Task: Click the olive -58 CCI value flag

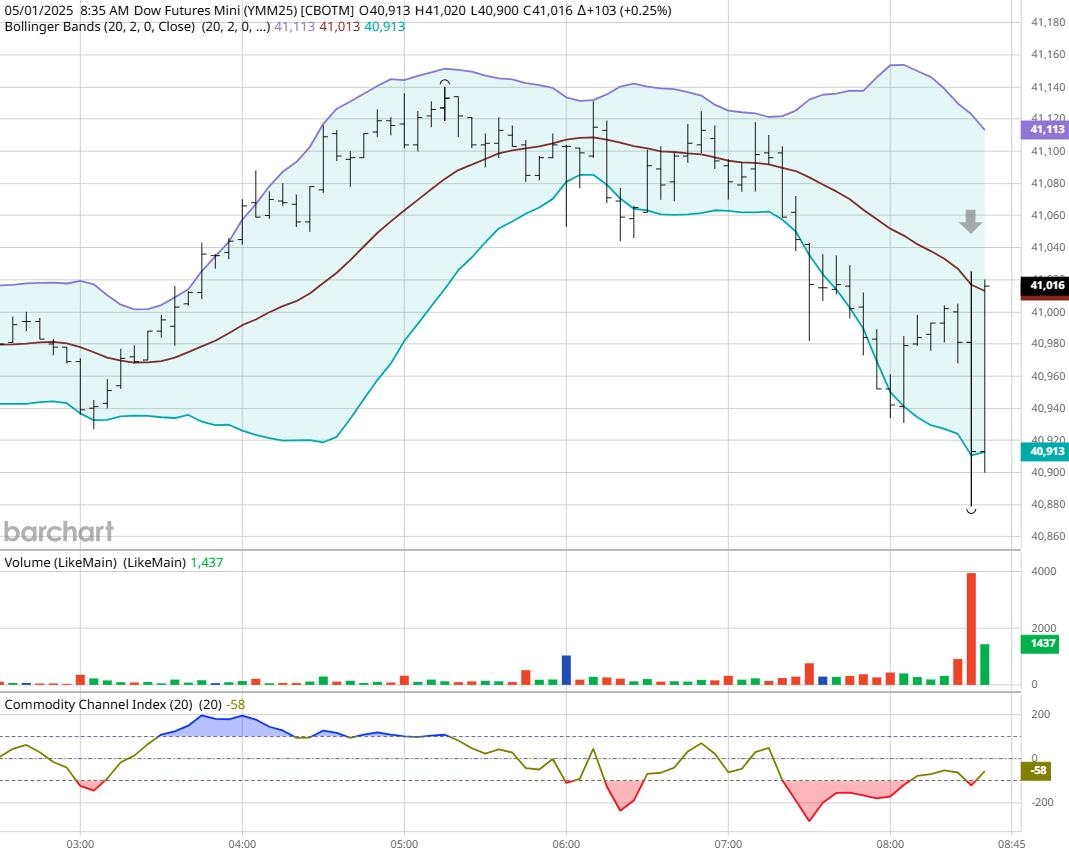Action: (1039, 771)
